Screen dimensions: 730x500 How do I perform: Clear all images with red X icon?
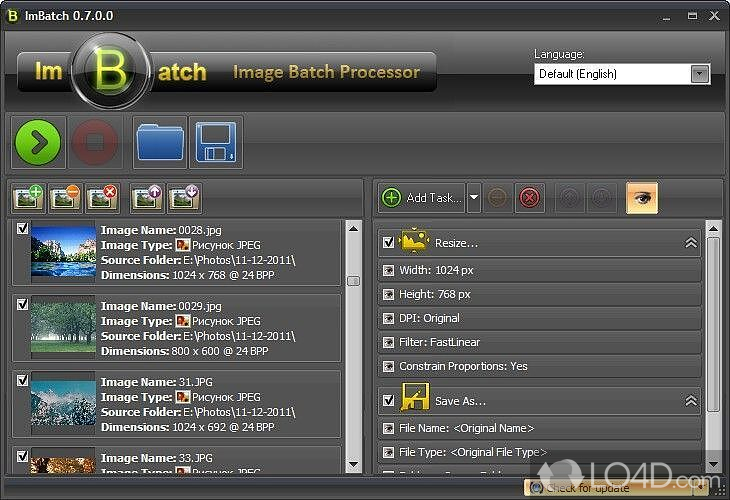102,198
